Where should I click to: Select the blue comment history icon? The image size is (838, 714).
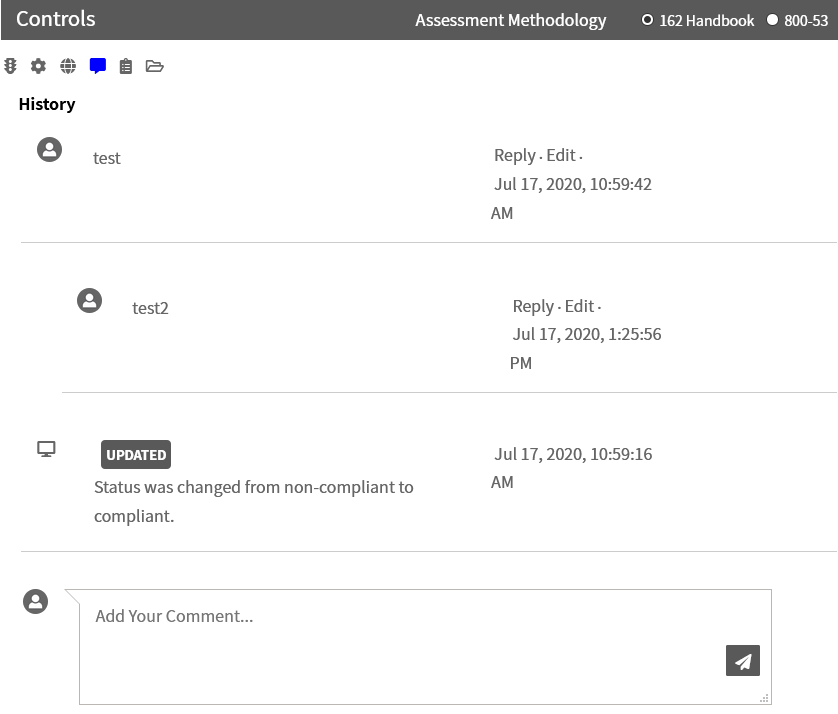tap(98, 66)
